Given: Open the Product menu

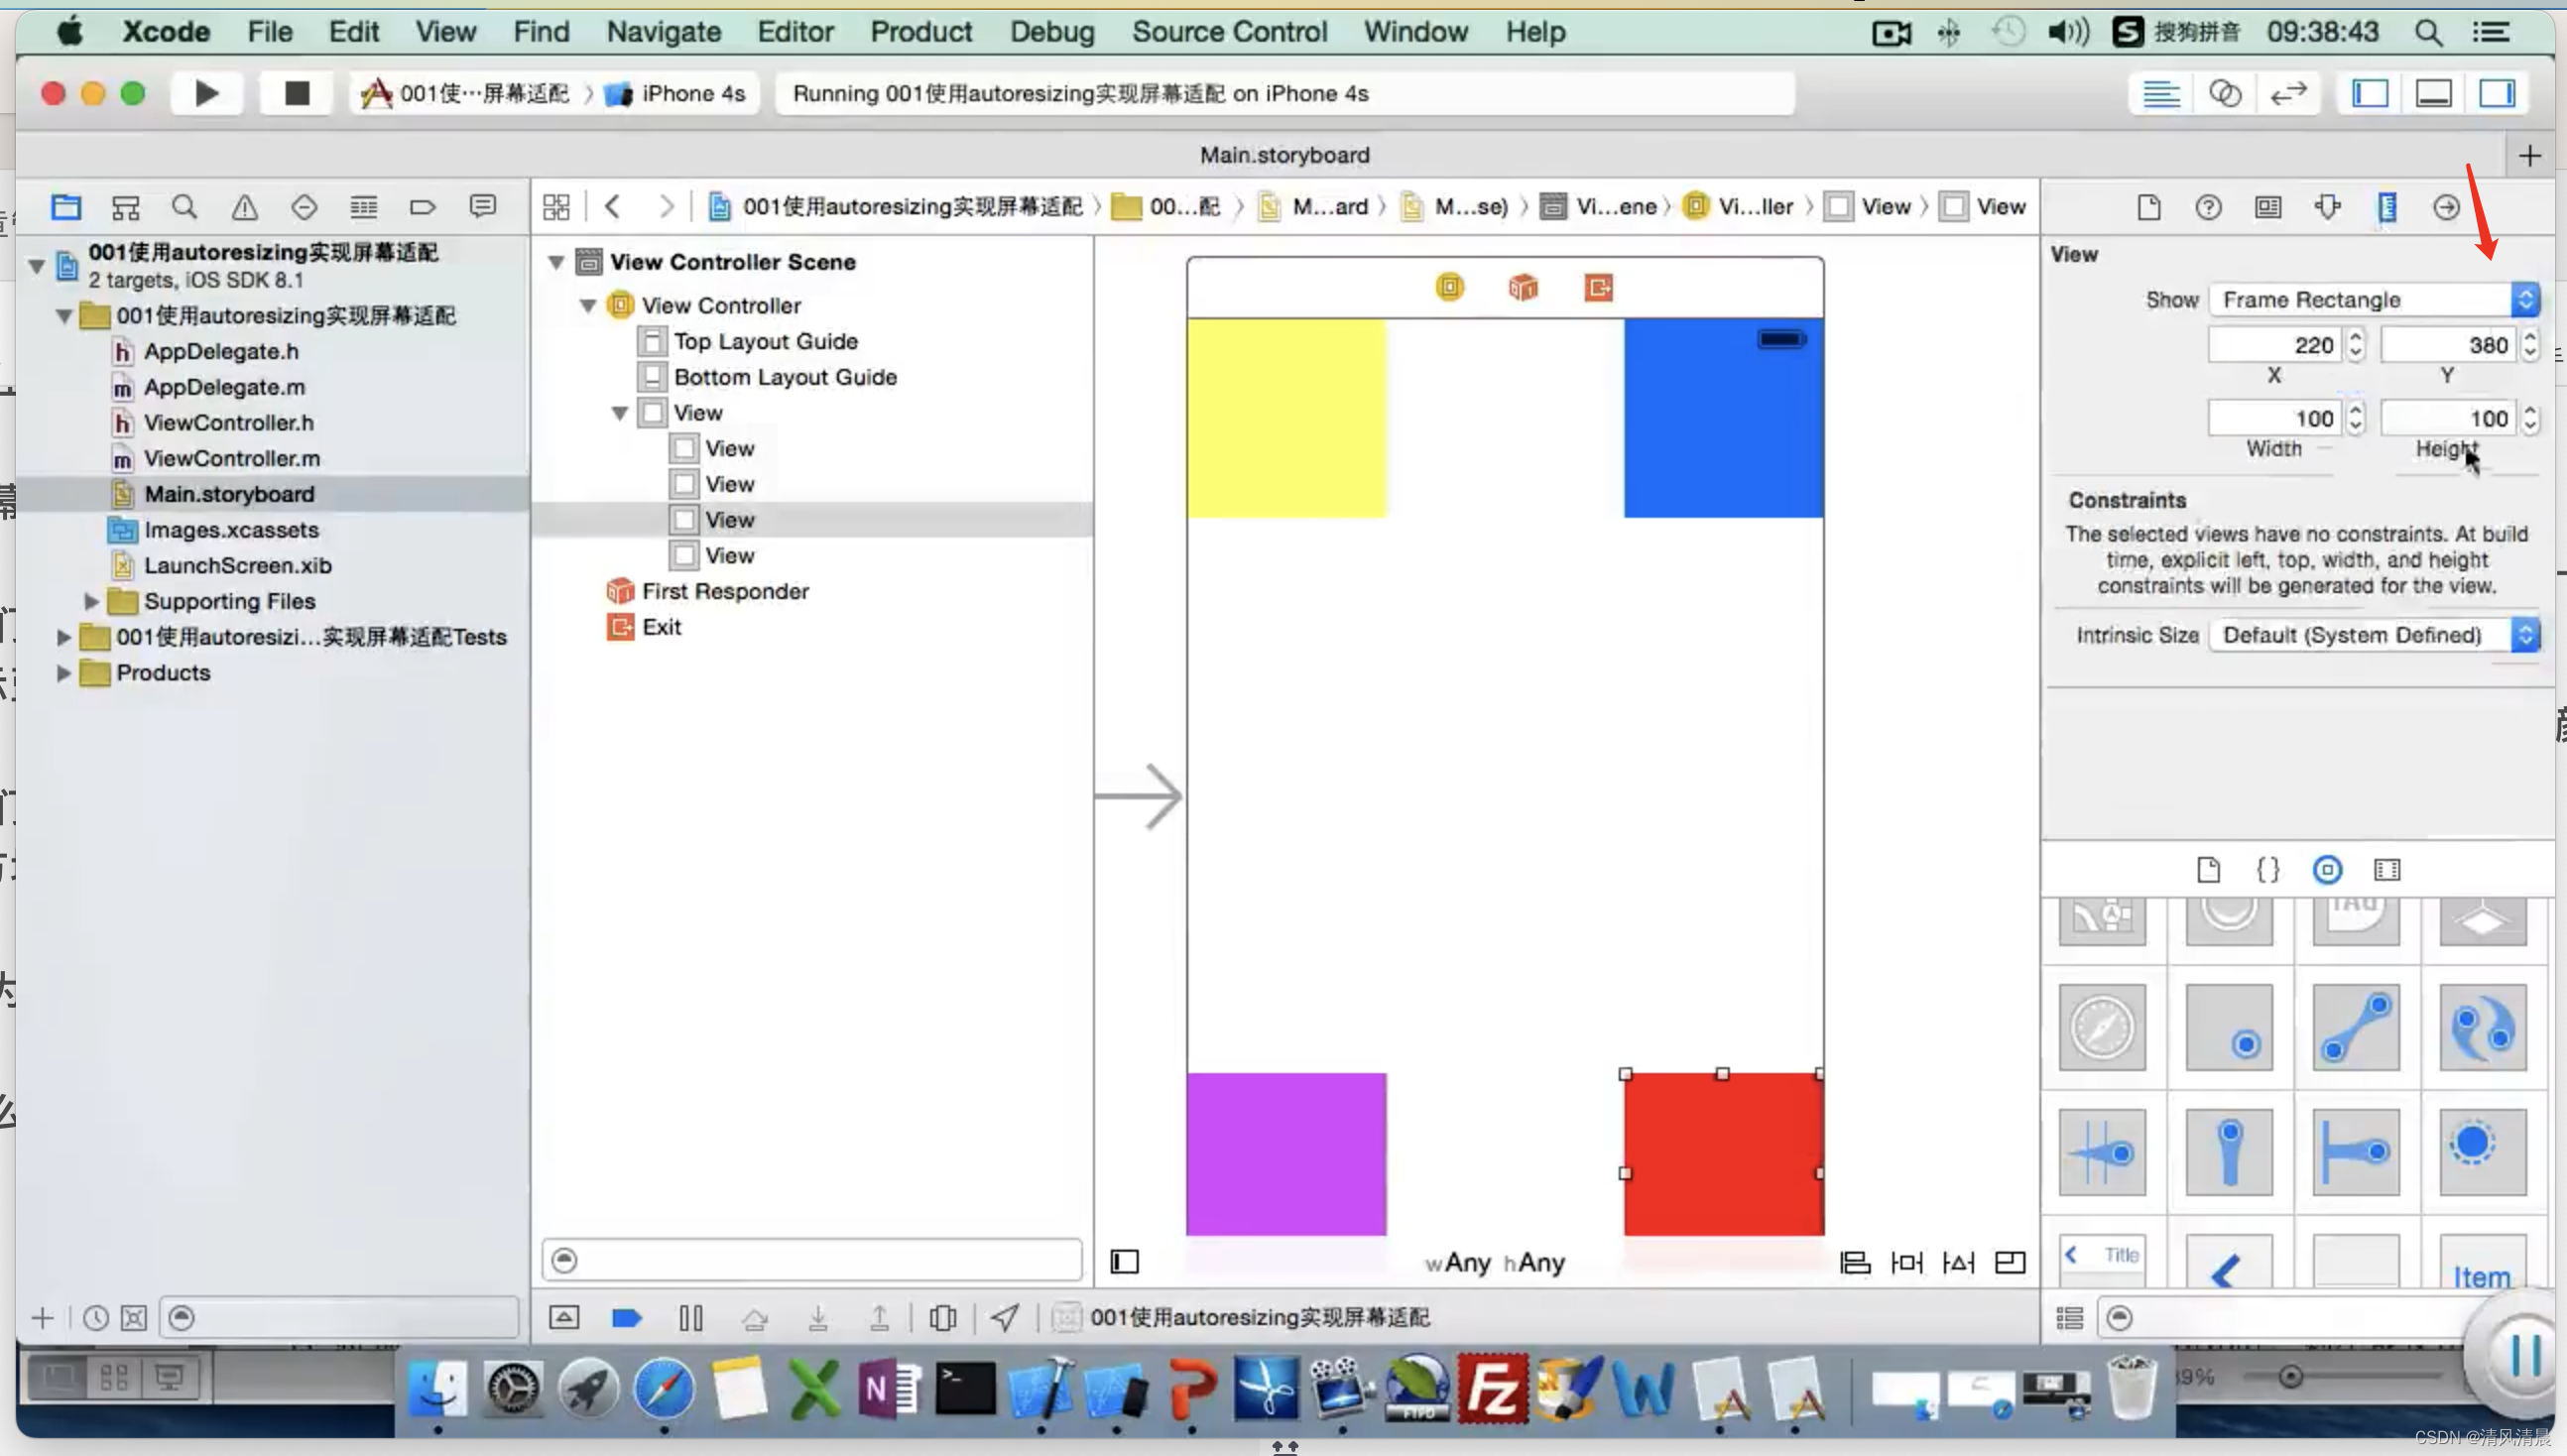Looking at the screenshot, I should click(x=920, y=32).
